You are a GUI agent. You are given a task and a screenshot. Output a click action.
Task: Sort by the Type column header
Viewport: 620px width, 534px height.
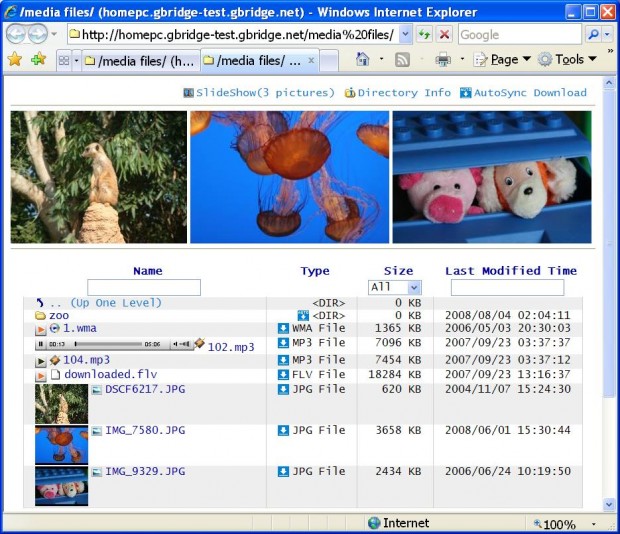click(315, 271)
